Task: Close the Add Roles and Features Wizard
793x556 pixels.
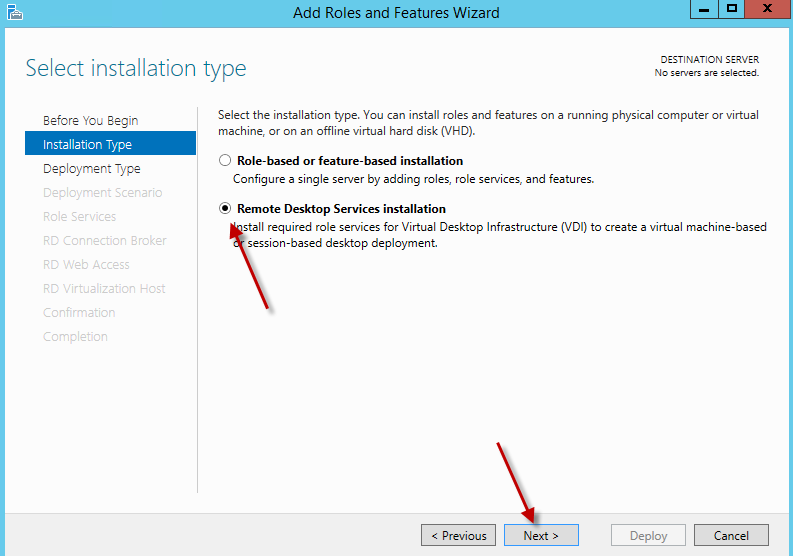Action: point(766,9)
